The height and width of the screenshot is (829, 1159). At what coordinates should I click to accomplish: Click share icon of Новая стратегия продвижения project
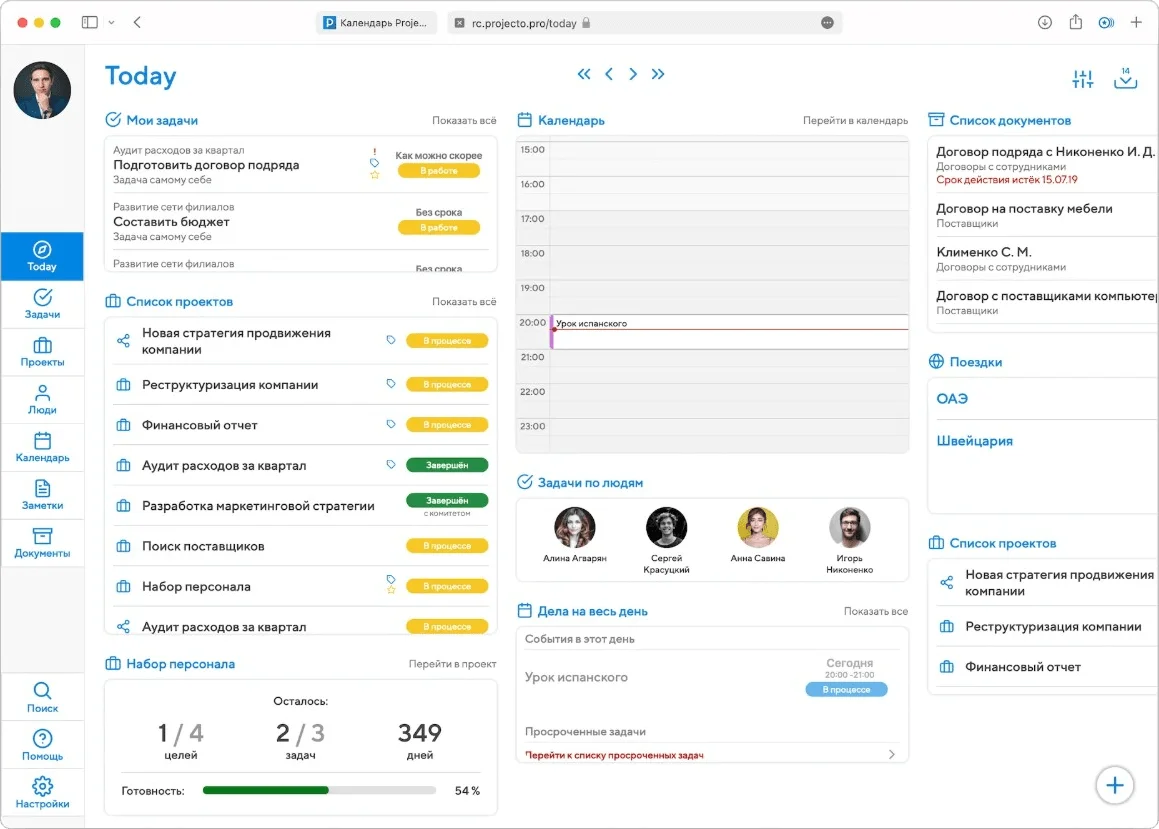123,341
